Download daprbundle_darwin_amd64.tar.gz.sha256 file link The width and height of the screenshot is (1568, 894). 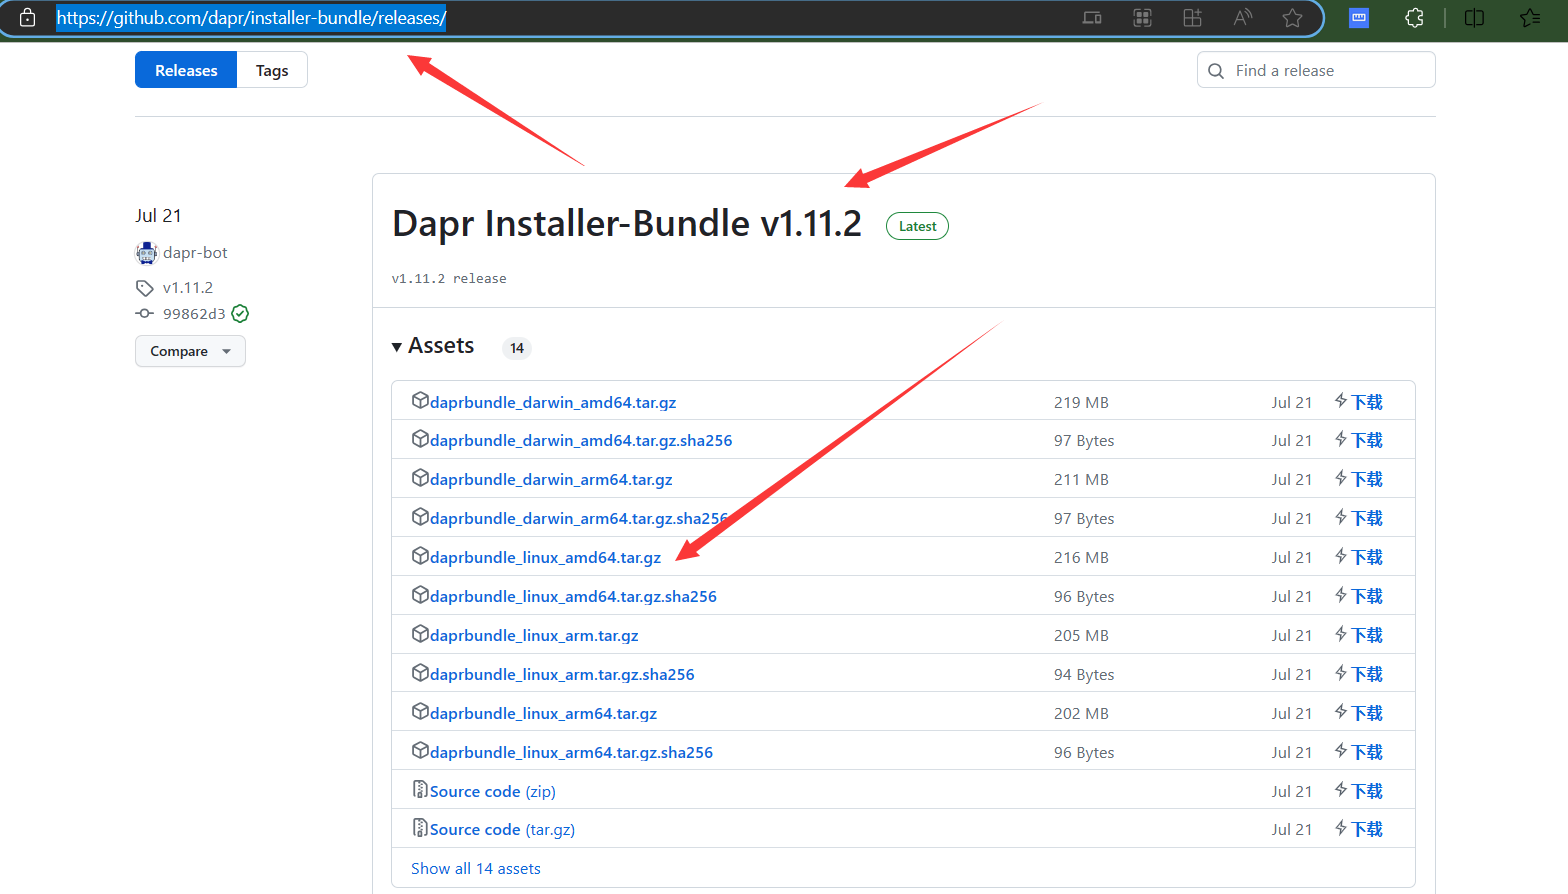coord(581,441)
